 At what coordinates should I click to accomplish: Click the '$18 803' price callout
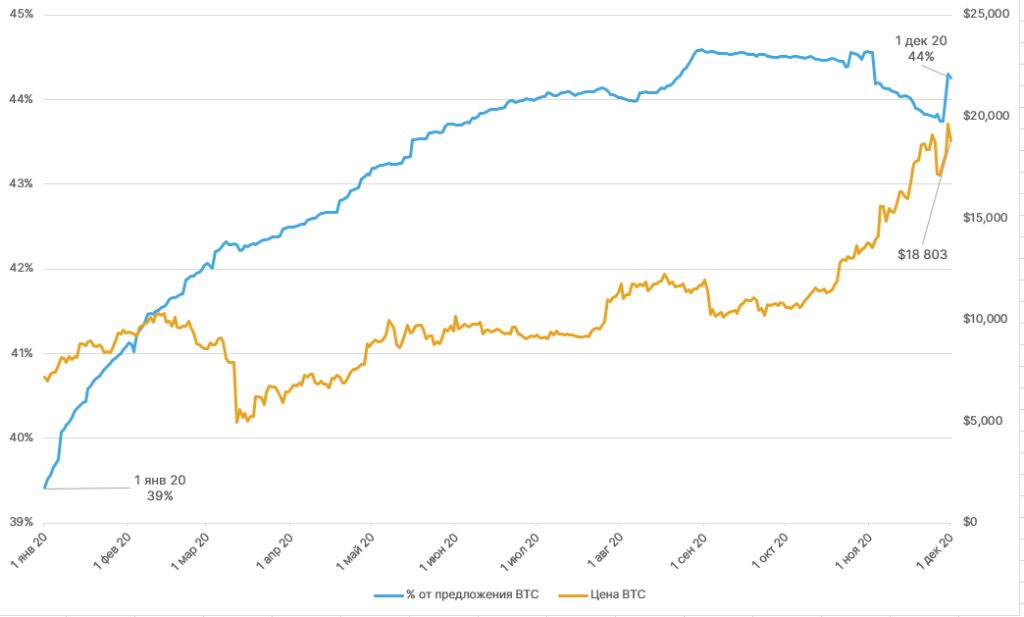pos(922,255)
